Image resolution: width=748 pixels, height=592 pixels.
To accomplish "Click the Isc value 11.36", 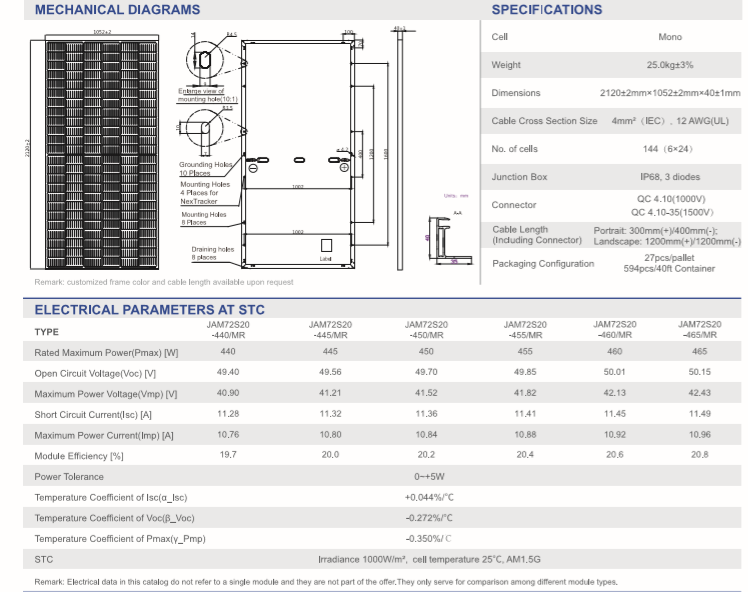I will tap(426, 414).
